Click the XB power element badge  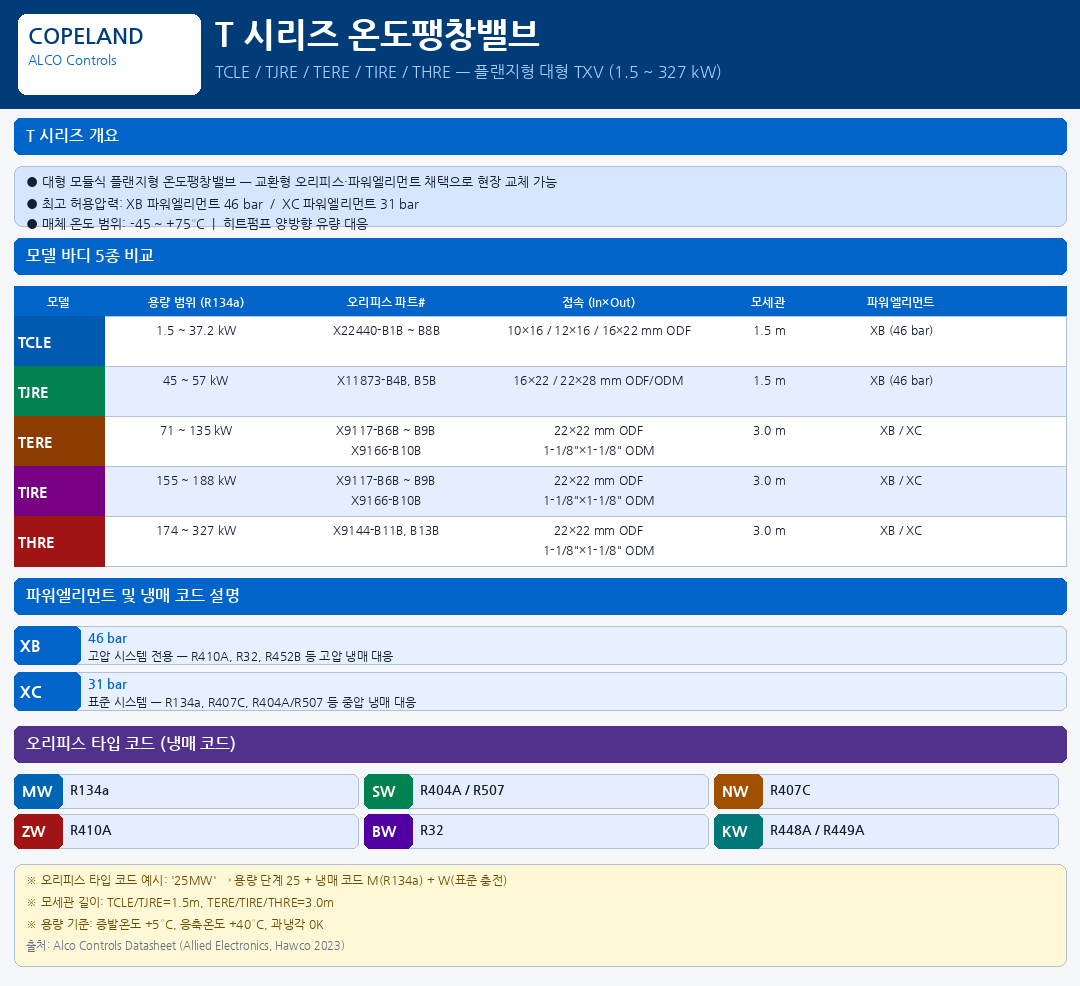[x=47, y=646]
